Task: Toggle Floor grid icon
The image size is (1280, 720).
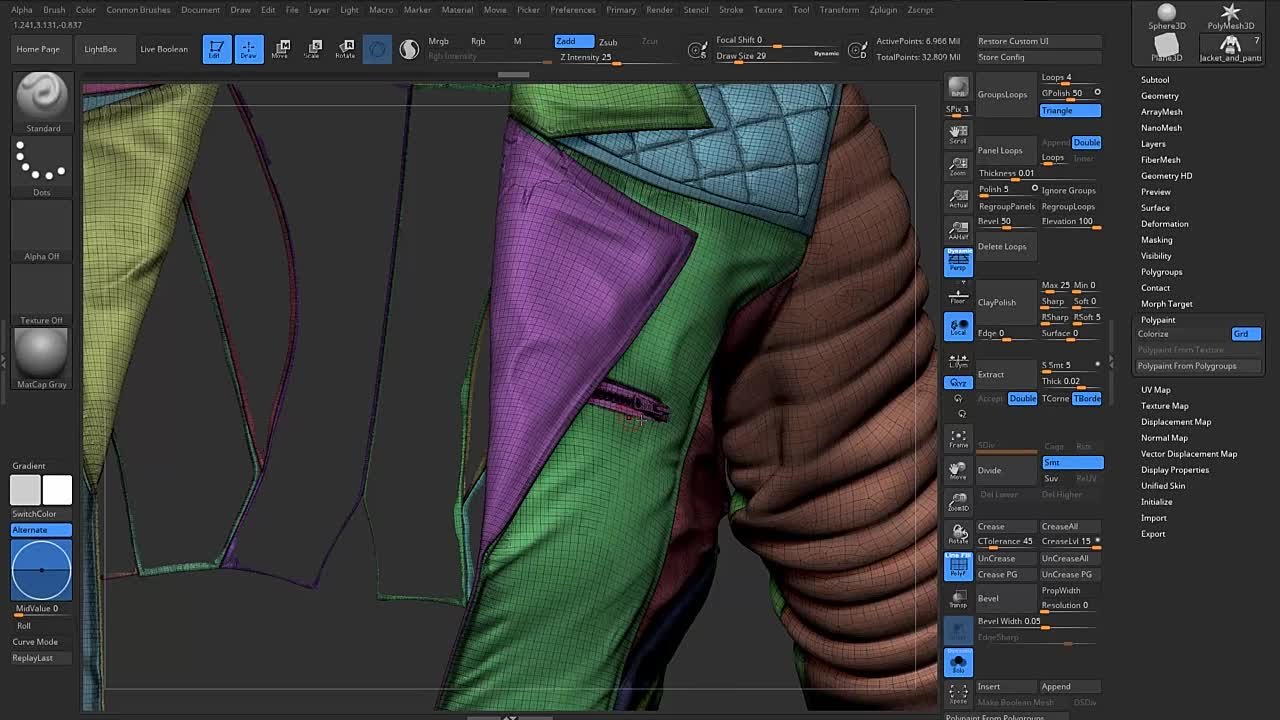Action: (x=958, y=294)
